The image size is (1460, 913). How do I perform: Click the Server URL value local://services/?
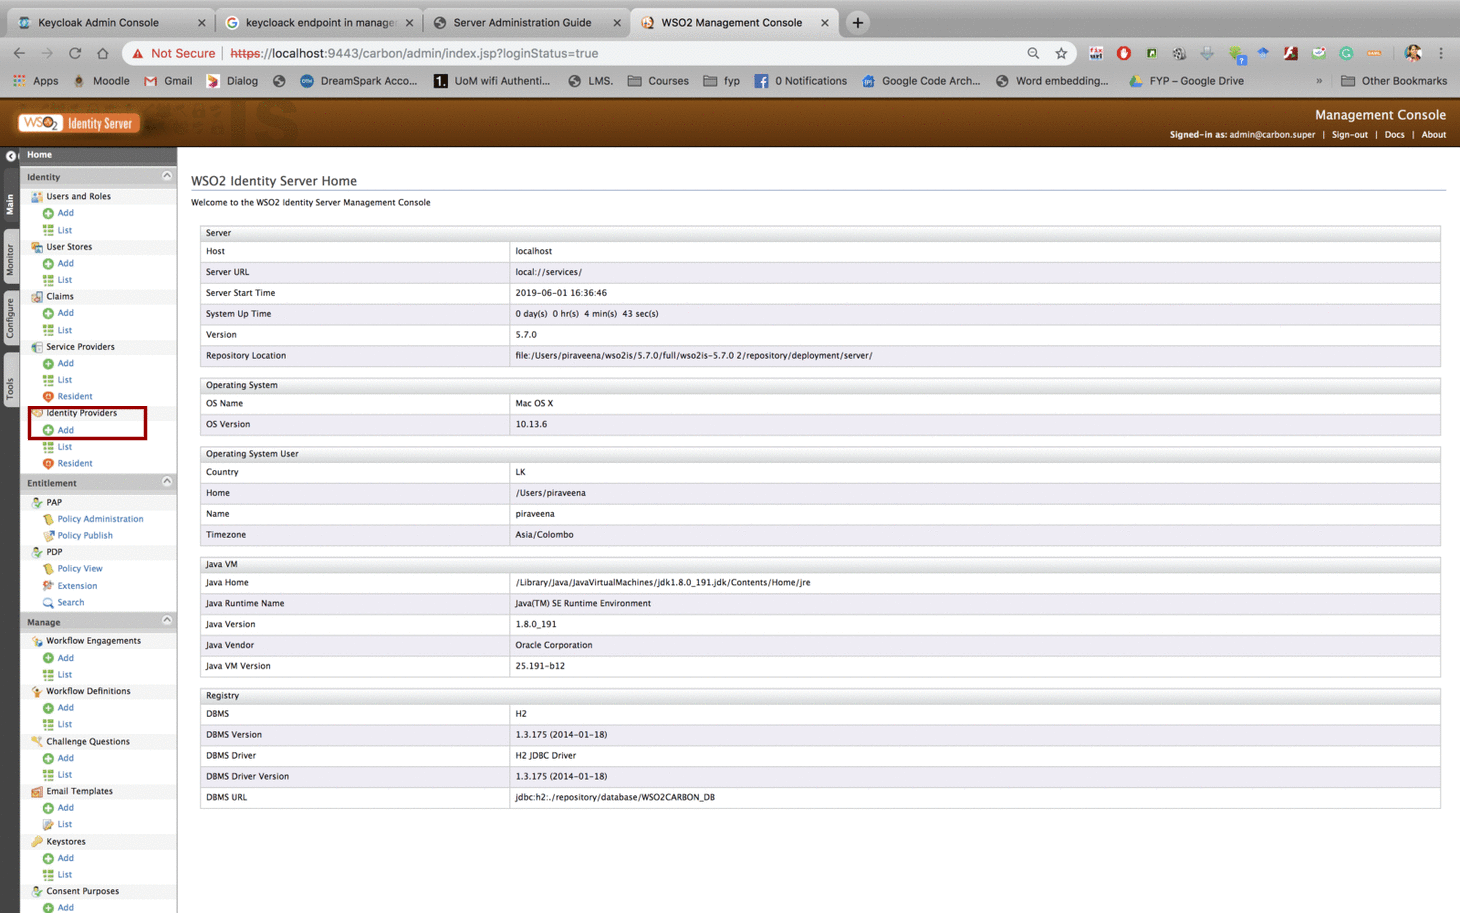[548, 272]
